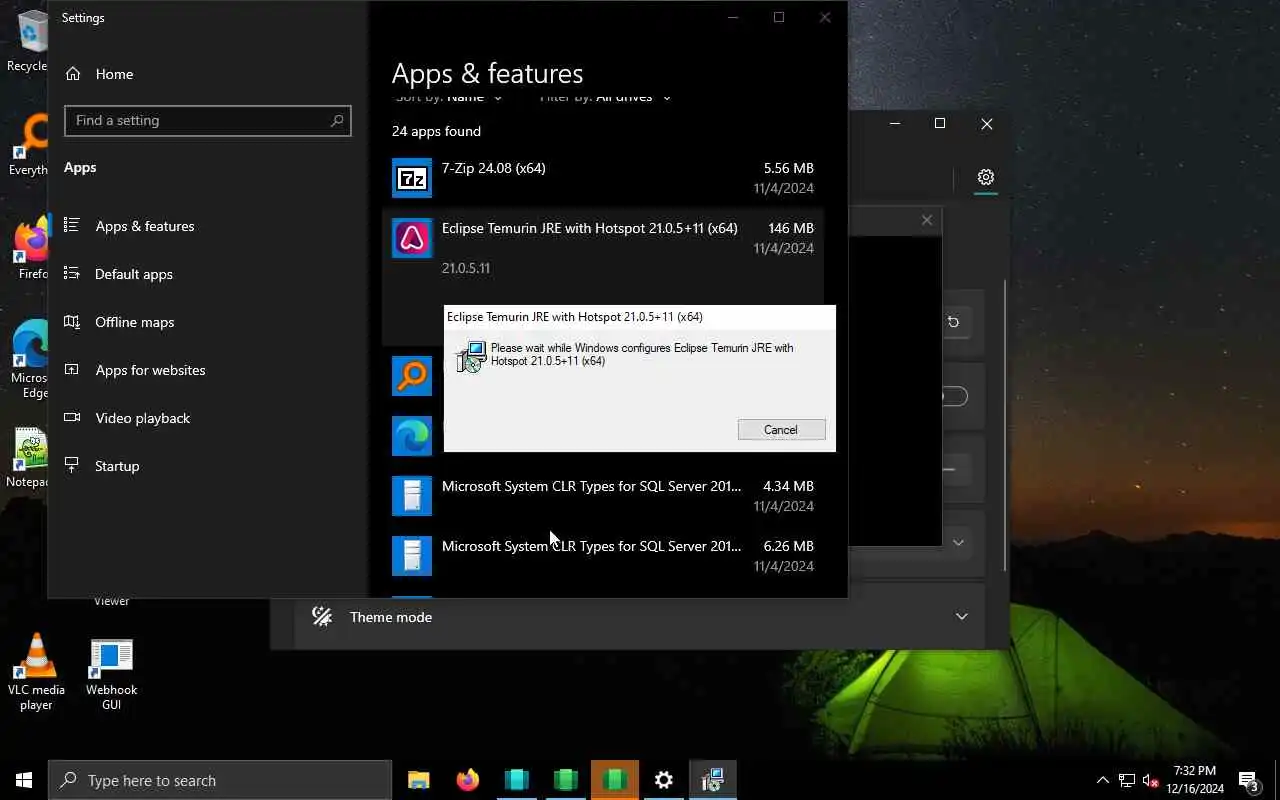
Task: Select the Microsoft Edge desktop shortcut
Action: 30,358
